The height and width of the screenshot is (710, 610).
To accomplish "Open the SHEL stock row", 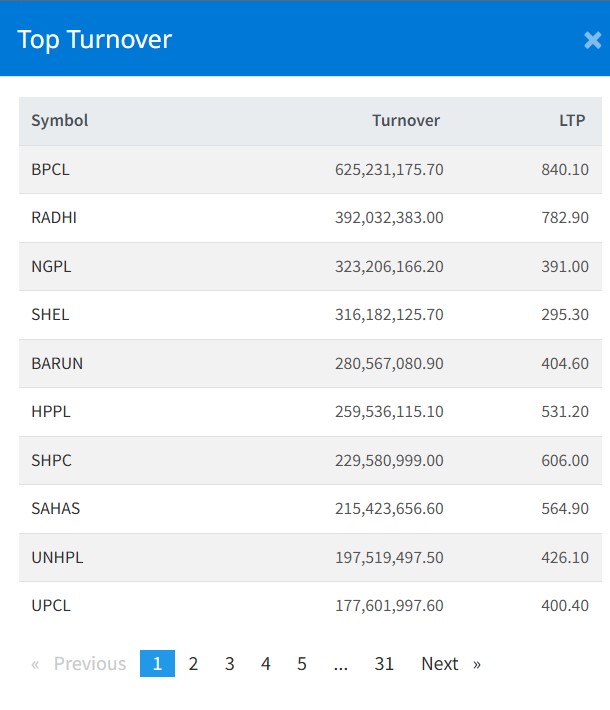I will pyautogui.click(x=51, y=315).
